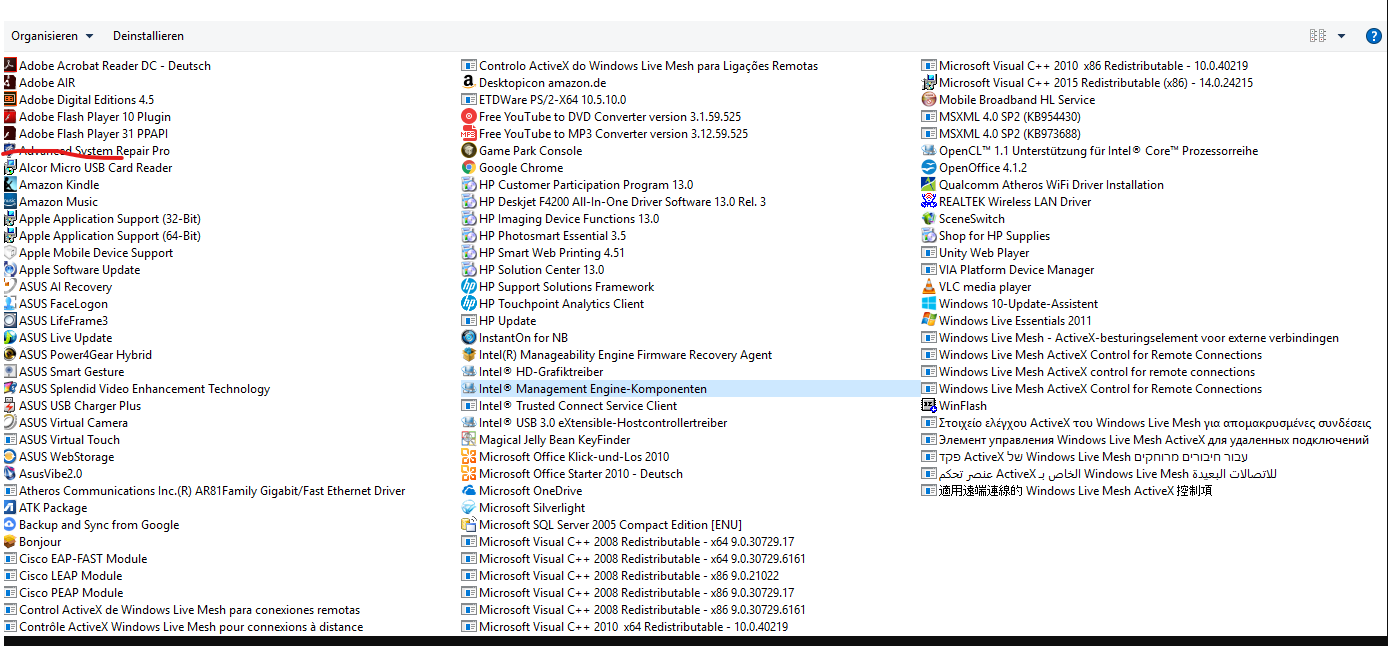
Task: Select OpenCL 1.1 Unterstützung für Intel Core
Action: pos(1090,151)
